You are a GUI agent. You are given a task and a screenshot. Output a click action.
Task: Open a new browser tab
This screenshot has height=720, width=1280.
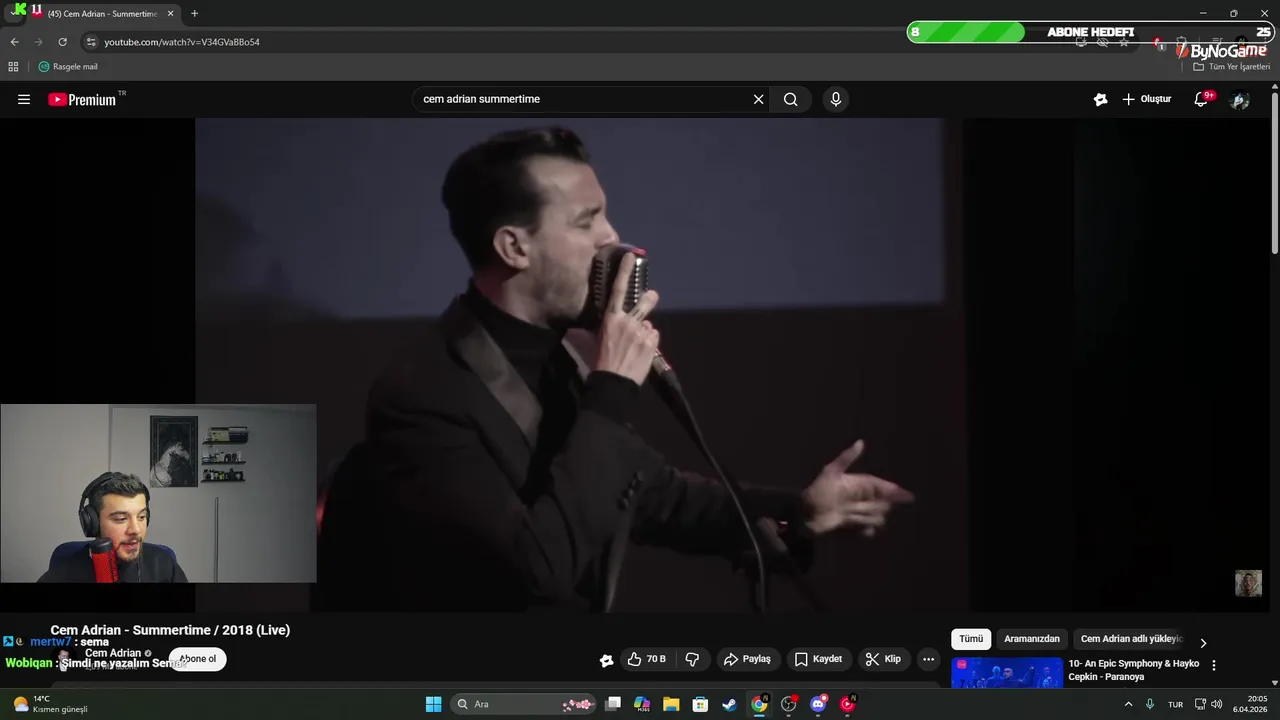[194, 13]
